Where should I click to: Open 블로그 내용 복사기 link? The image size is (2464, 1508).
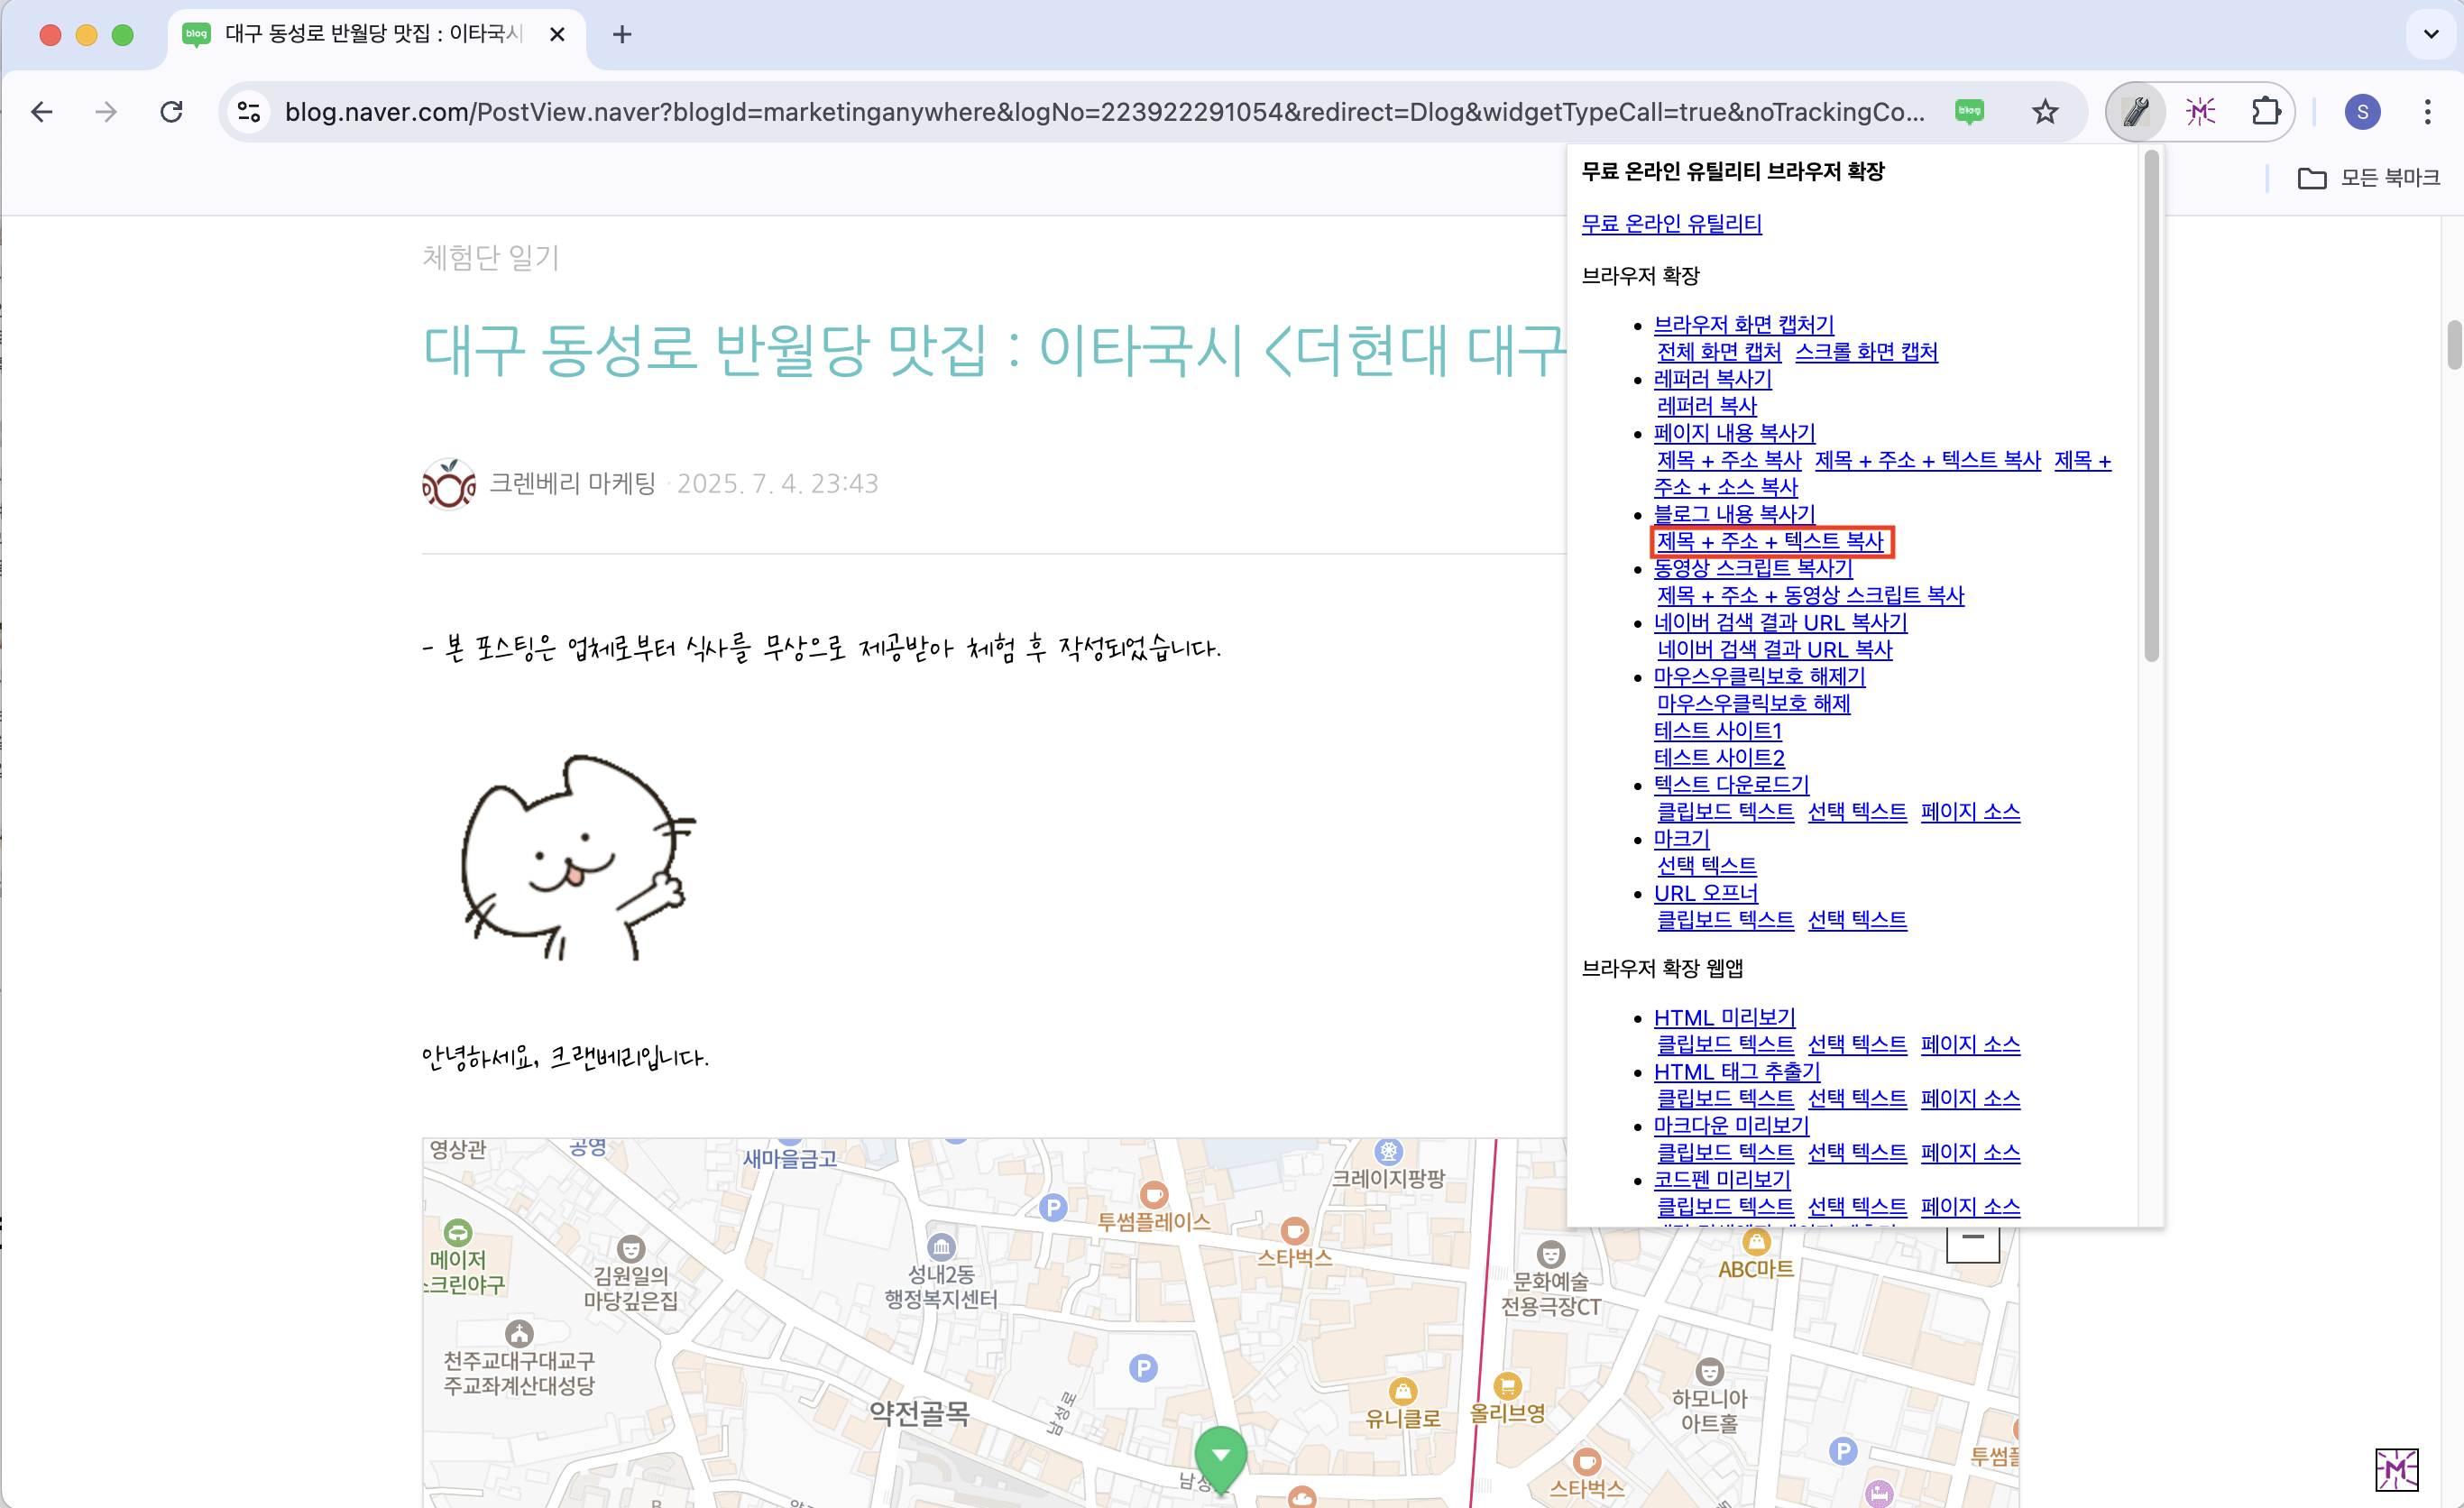1734,514
